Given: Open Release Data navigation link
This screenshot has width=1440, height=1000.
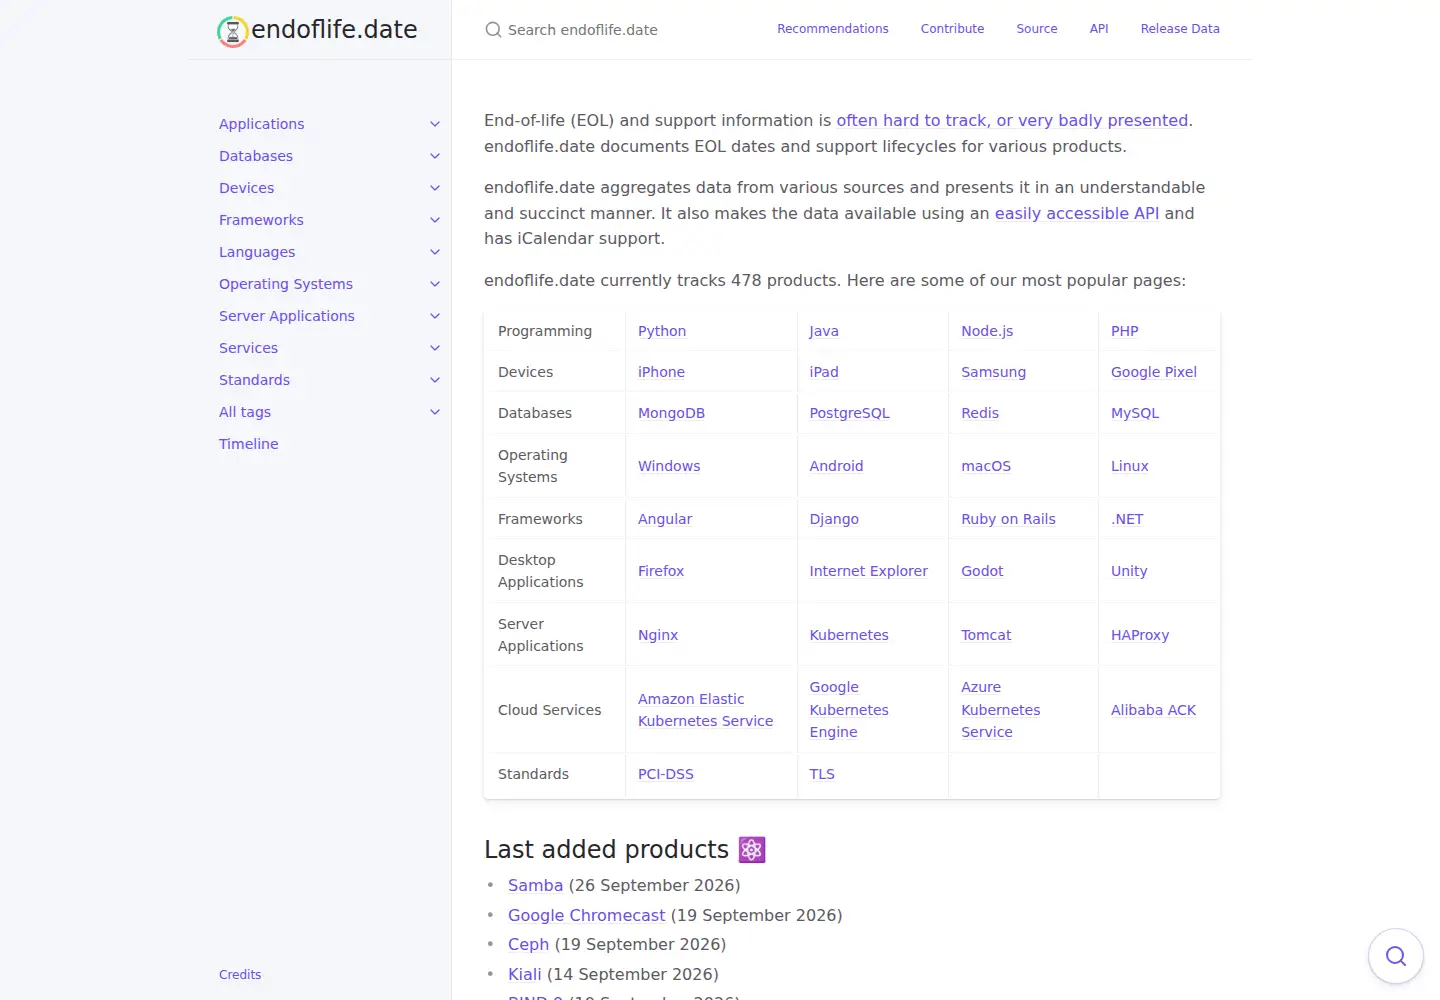Looking at the screenshot, I should pyautogui.click(x=1180, y=29).
